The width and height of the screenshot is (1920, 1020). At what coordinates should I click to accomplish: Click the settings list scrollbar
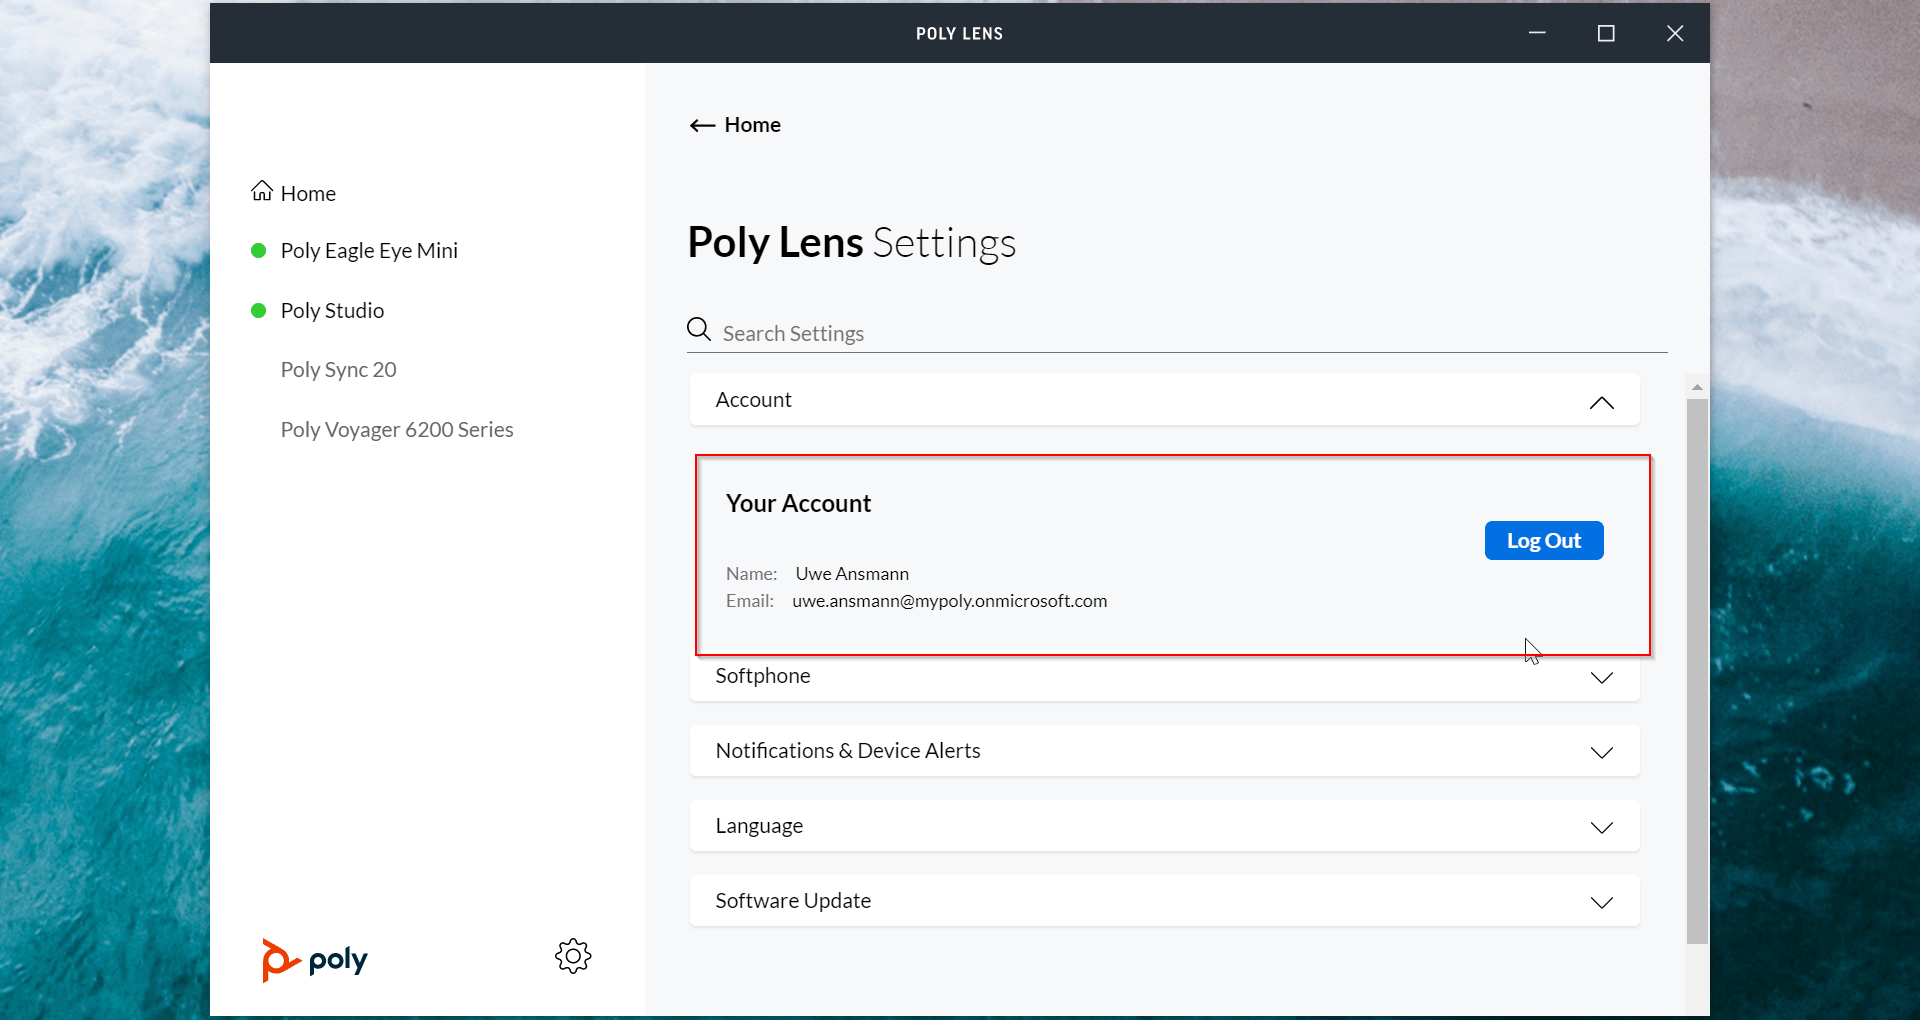1697,670
